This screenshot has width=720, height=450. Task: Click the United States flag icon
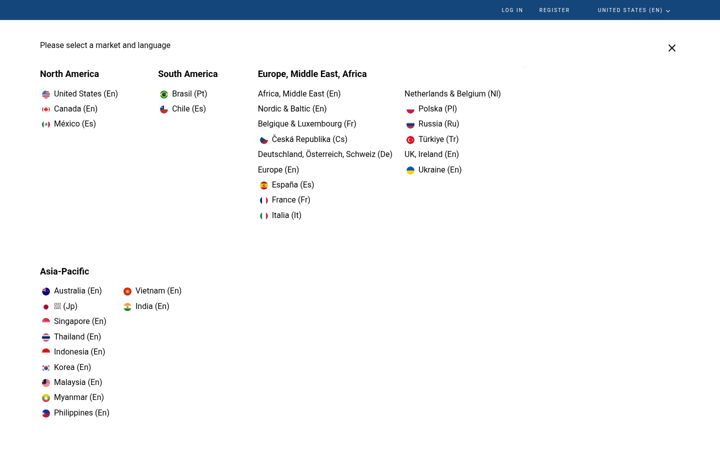click(46, 94)
